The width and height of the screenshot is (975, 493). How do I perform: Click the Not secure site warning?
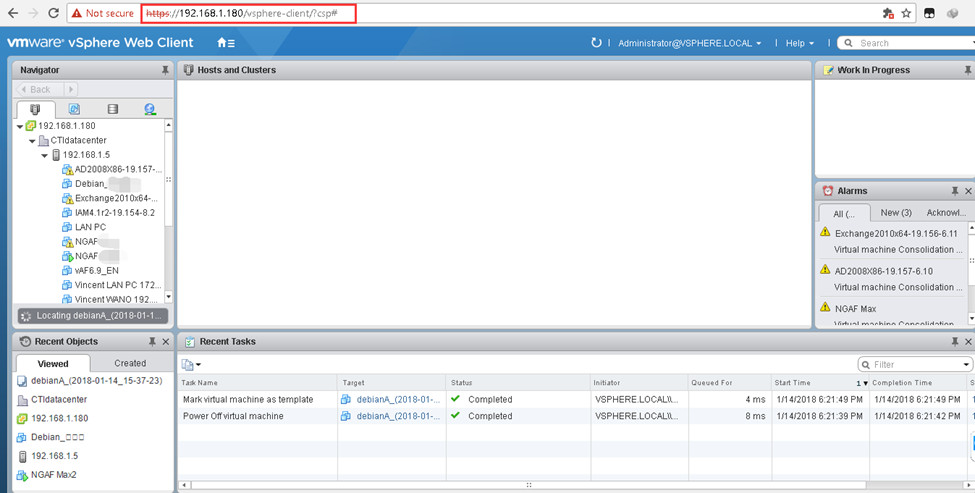pos(103,13)
